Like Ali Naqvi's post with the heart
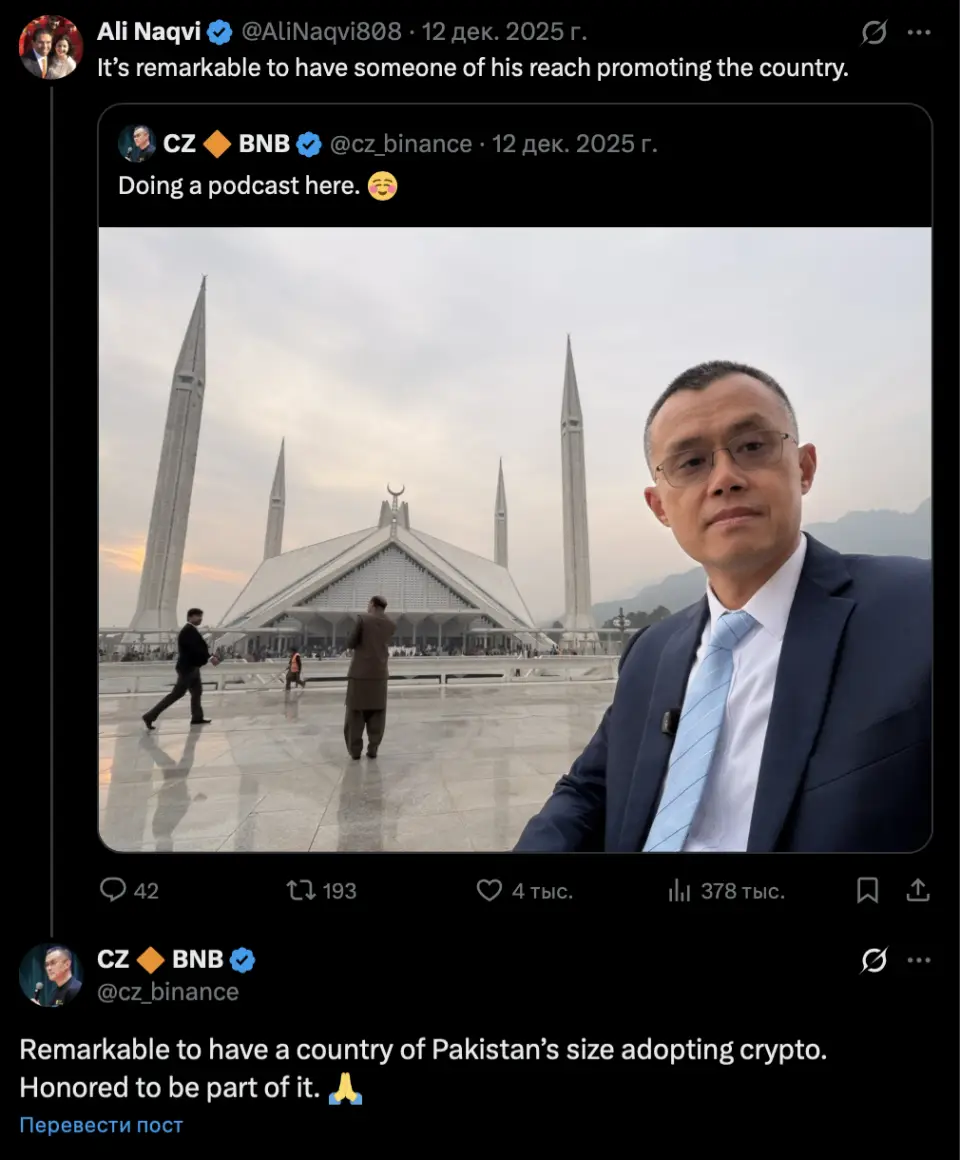960x1160 pixels. [488, 890]
